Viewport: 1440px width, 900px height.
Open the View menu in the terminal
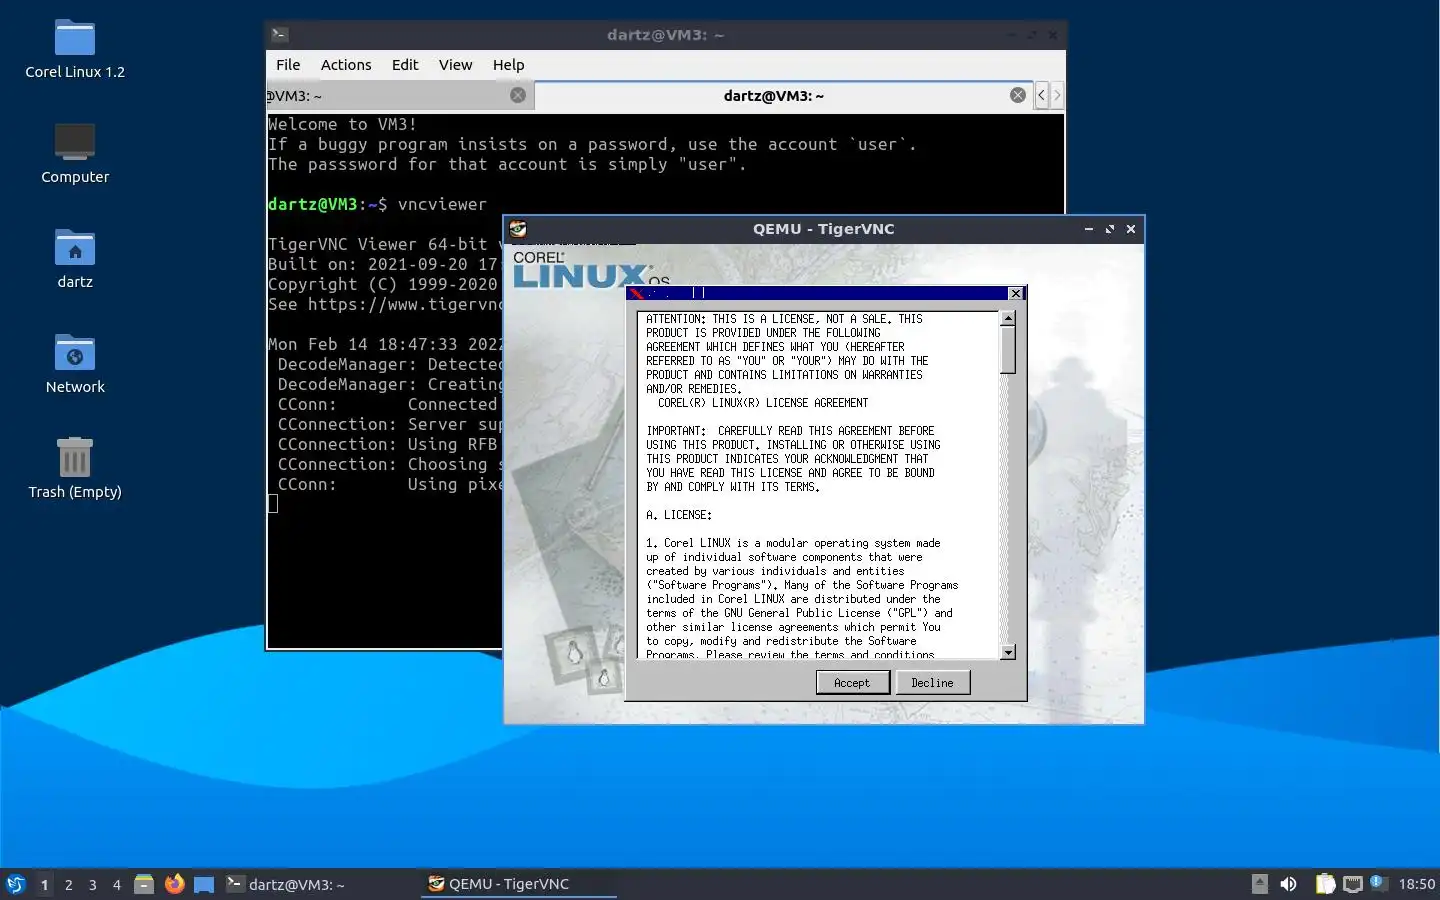(455, 65)
